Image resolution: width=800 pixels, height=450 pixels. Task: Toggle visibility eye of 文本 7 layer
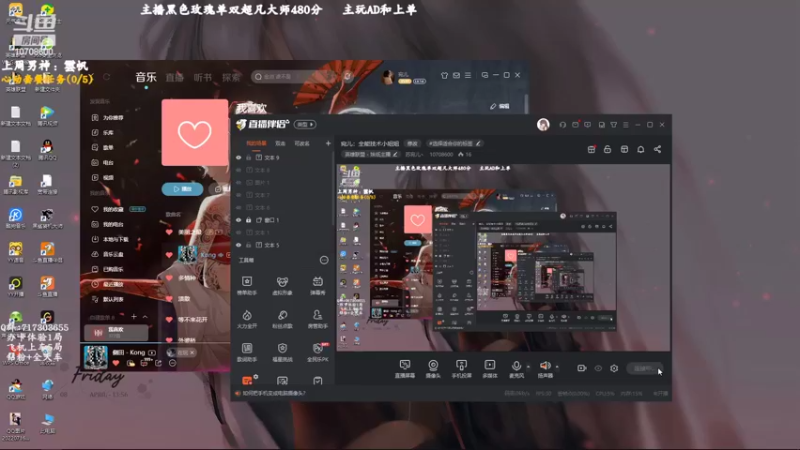click(238, 195)
